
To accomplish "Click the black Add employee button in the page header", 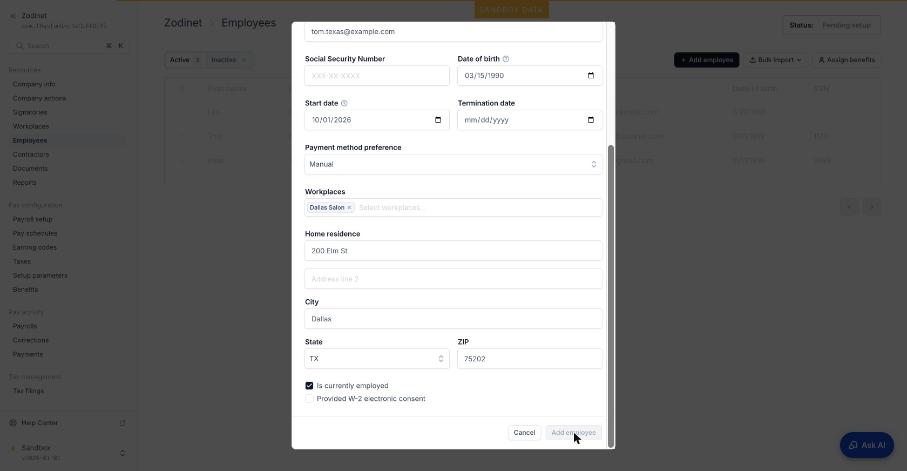I will click(706, 60).
